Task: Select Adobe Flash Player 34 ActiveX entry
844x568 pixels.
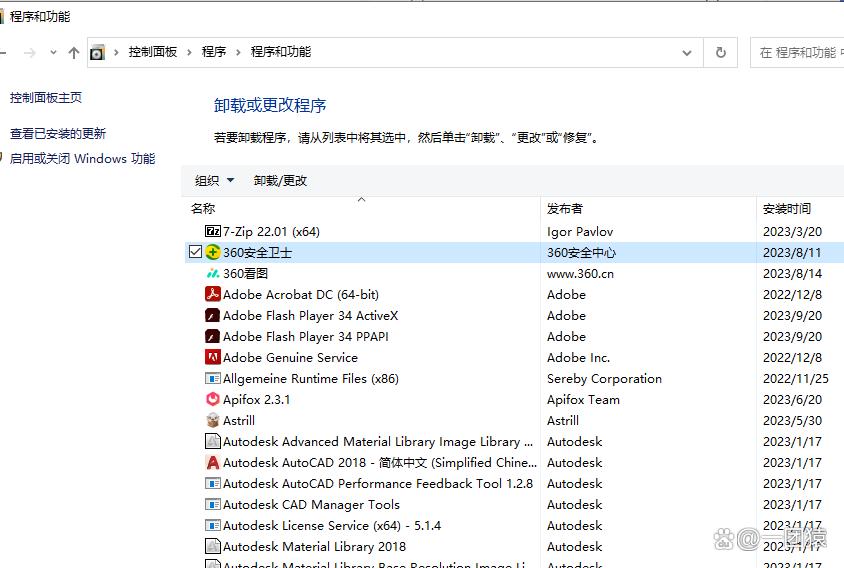Action: (x=311, y=315)
